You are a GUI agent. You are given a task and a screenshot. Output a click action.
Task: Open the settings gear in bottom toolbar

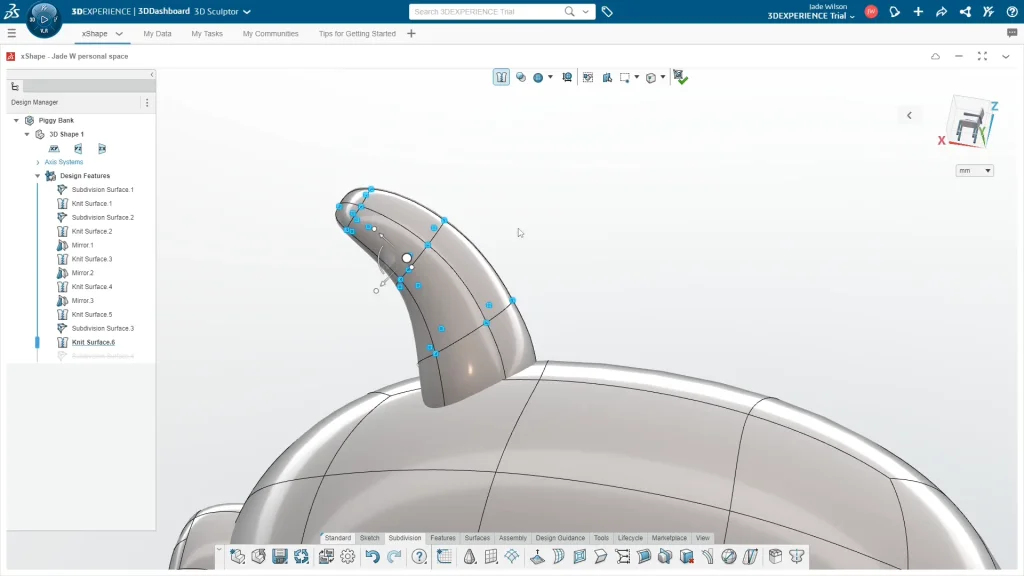348,557
